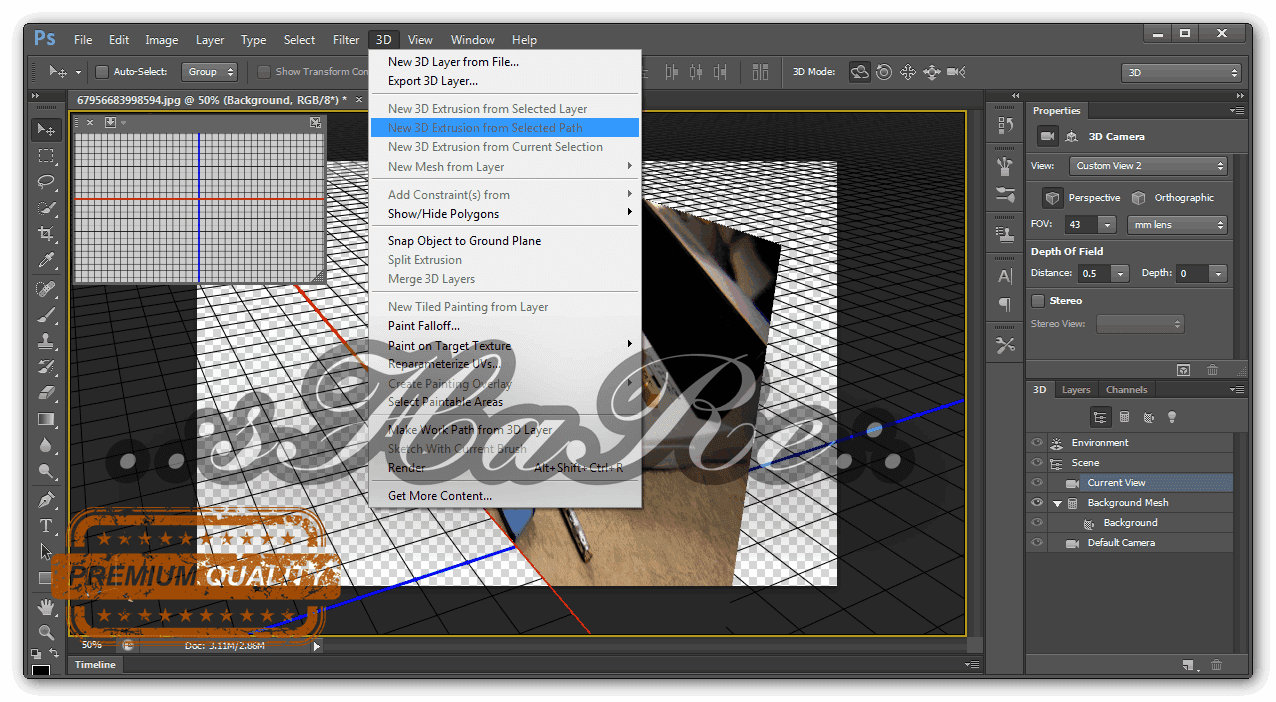Choose Export 3D Layer menu item

(505, 81)
